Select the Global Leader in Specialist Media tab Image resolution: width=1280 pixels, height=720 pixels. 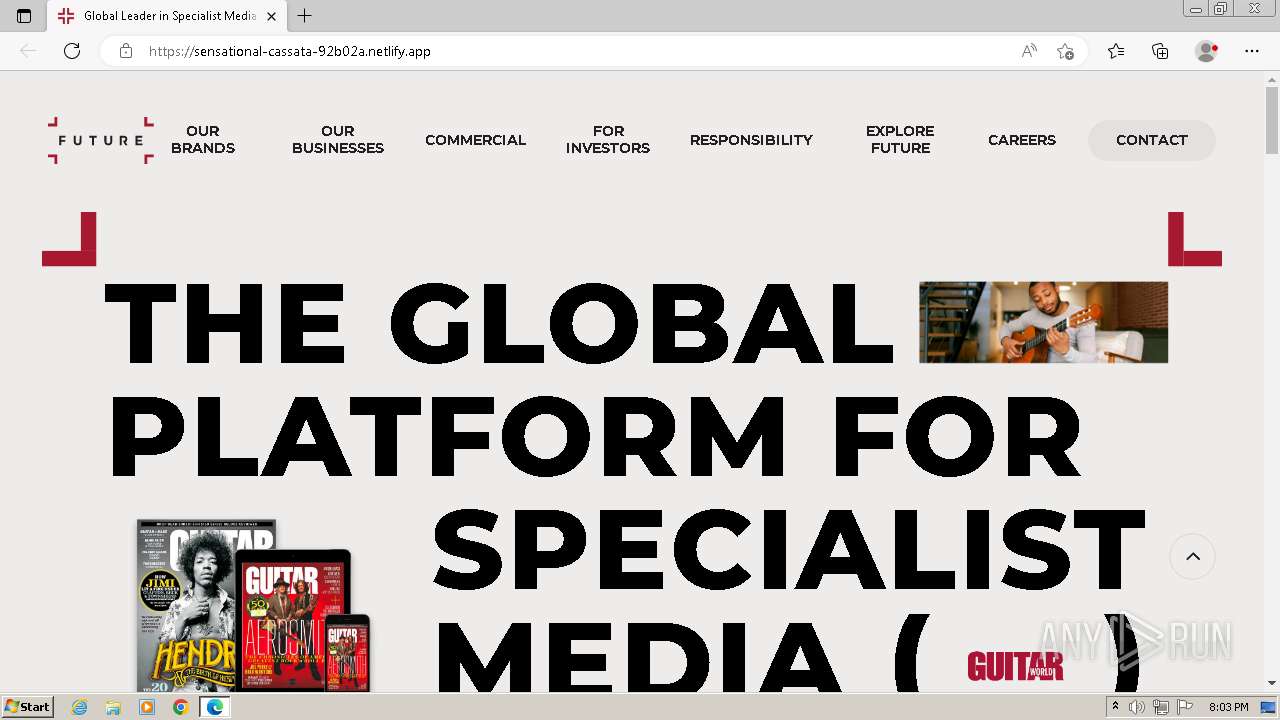tap(167, 16)
